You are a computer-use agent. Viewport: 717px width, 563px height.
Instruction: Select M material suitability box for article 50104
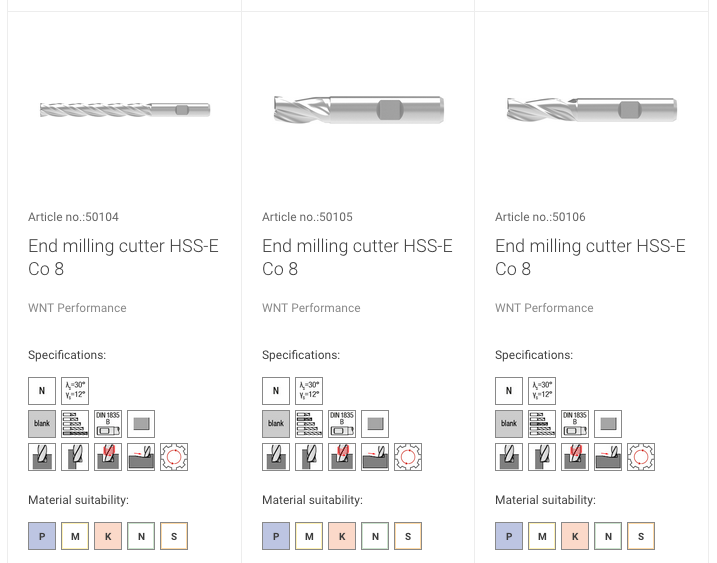tap(75, 536)
